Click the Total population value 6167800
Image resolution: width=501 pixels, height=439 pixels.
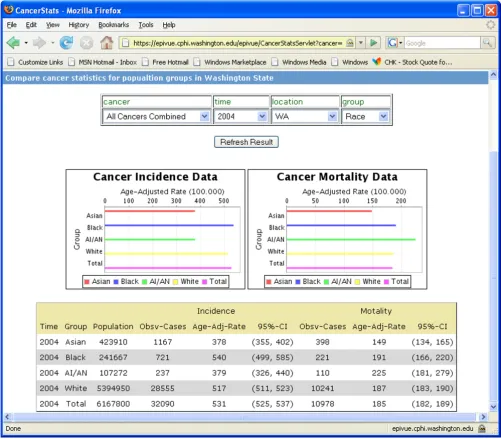point(113,404)
